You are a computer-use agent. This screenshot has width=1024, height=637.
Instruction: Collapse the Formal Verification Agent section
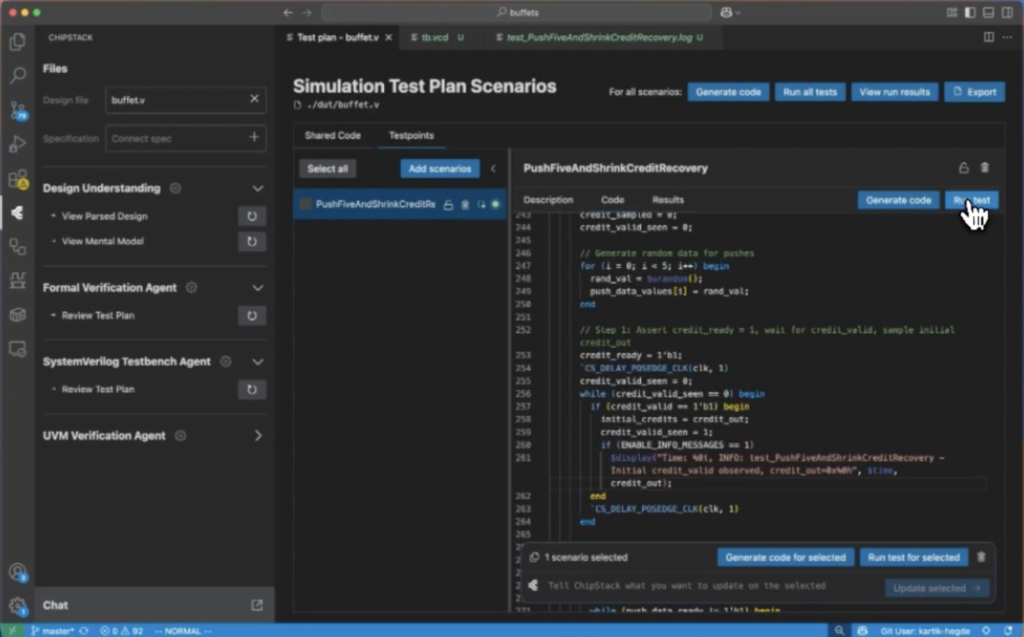[257, 288]
